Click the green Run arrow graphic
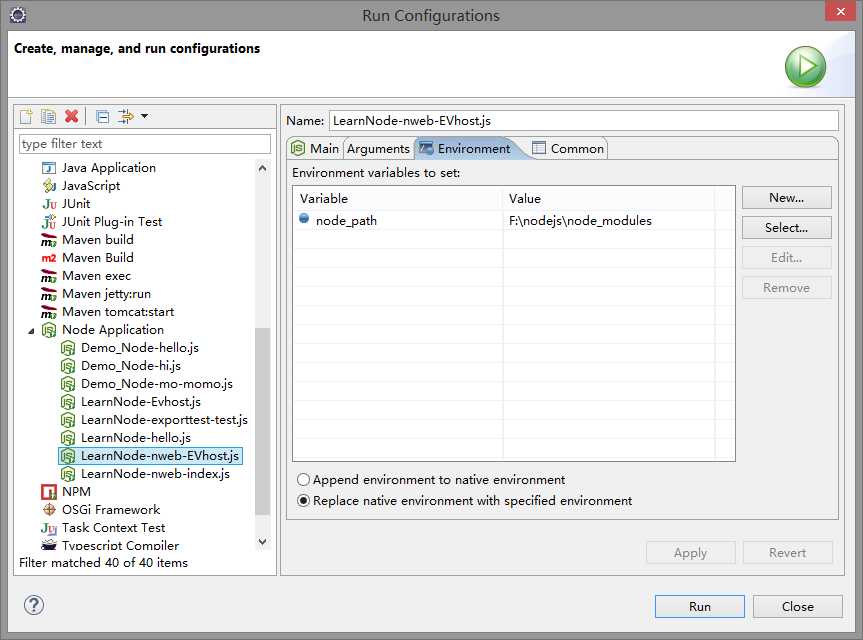 click(x=805, y=67)
